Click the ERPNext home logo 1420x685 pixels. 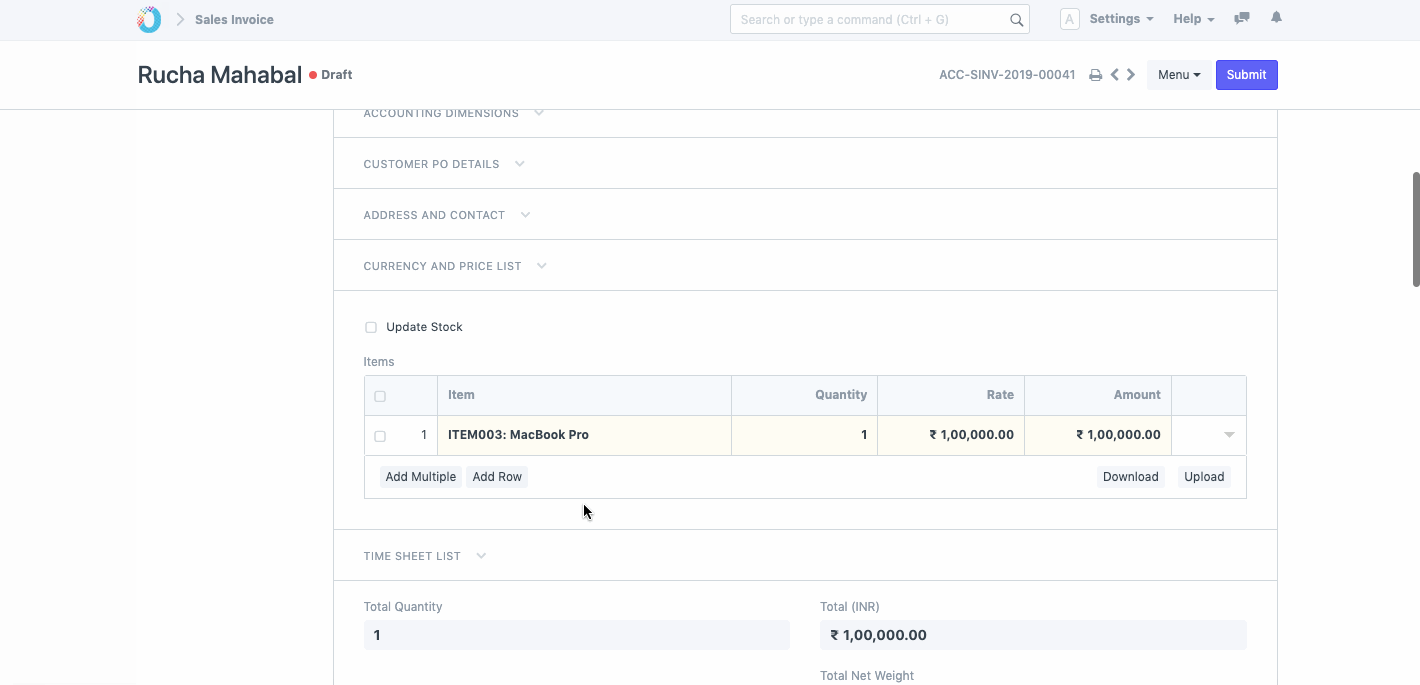point(149,19)
